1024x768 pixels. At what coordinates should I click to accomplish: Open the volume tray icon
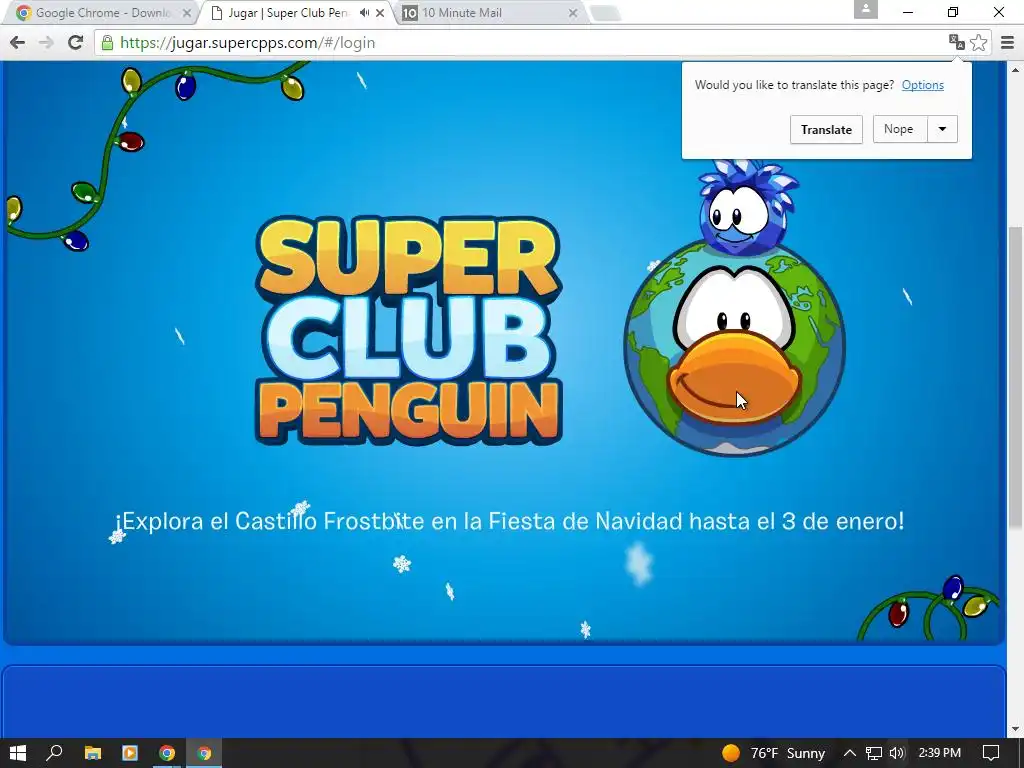click(x=897, y=753)
